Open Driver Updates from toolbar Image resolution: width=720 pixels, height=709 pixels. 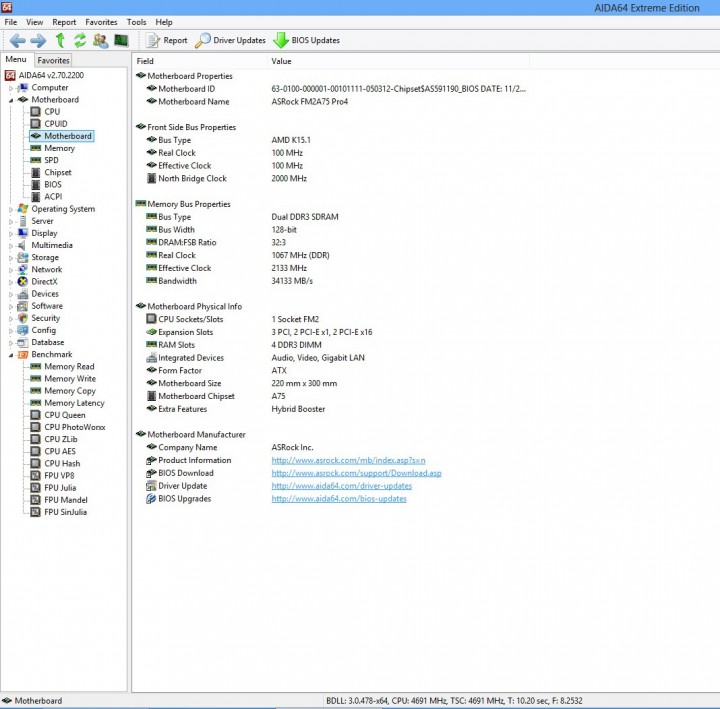[x=230, y=40]
